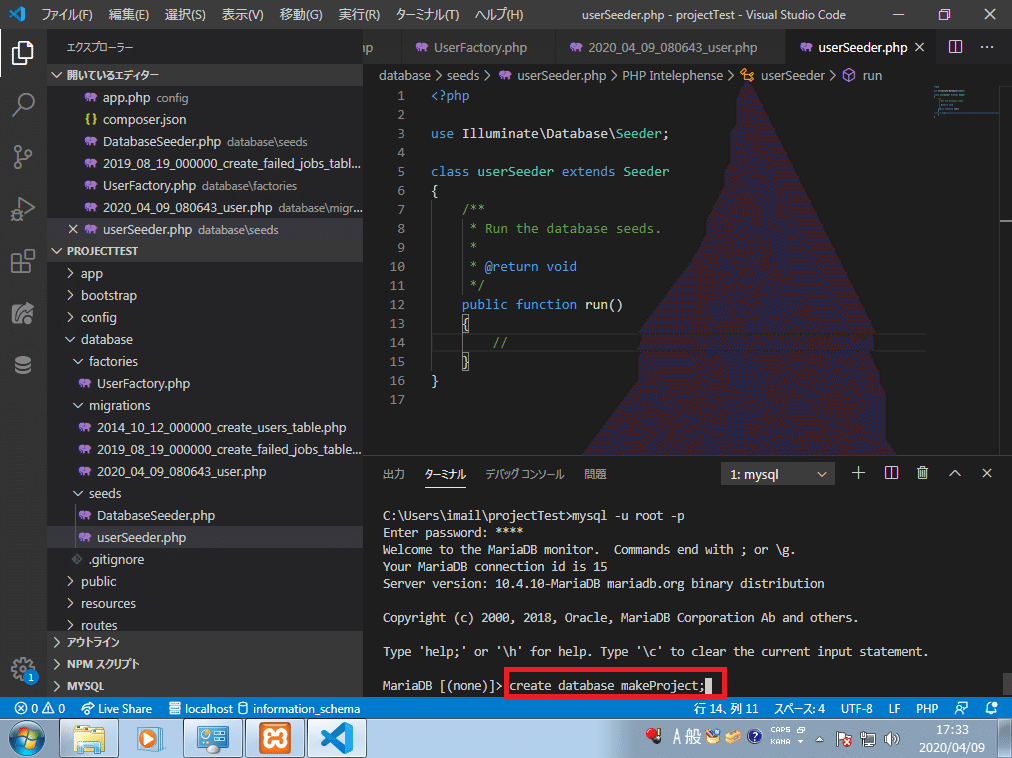Open the media player taskbar icon
Screen dimensions: 1012x758
pos(150,739)
